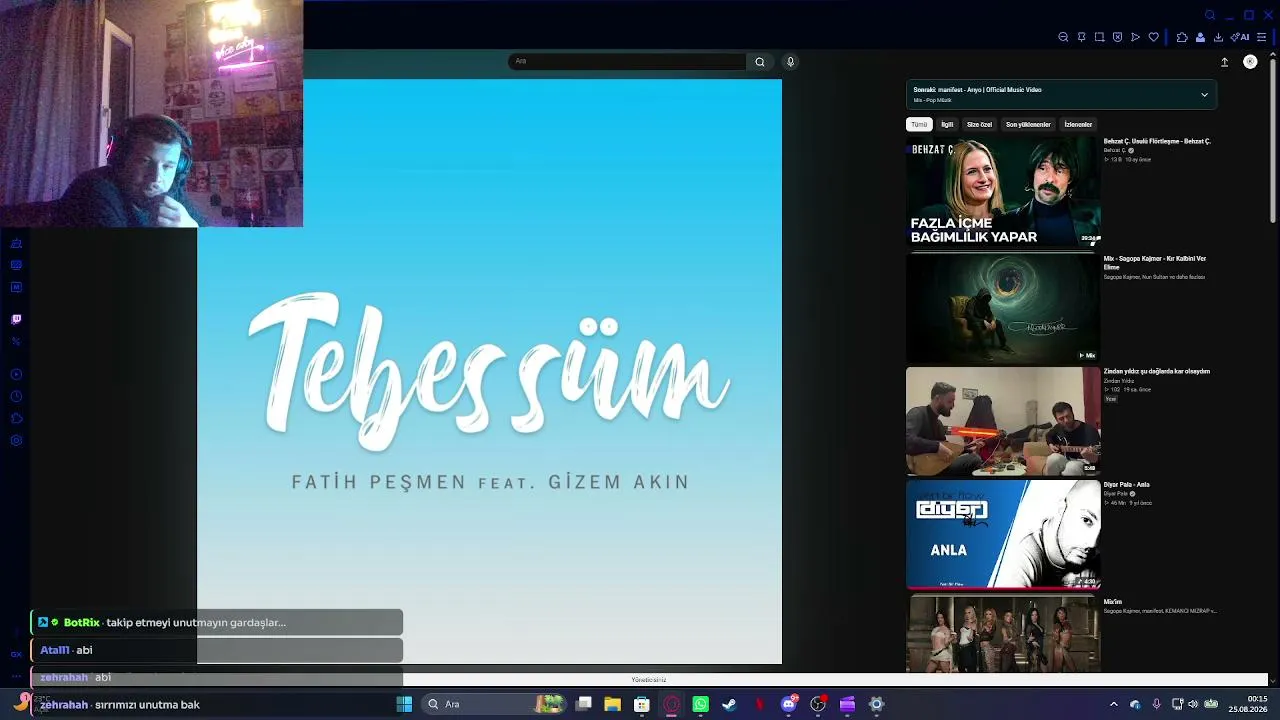Open the YouTube account avatar
Image resolution: width=1280 pixels, height=720 pixels.
click(1250, 62)
